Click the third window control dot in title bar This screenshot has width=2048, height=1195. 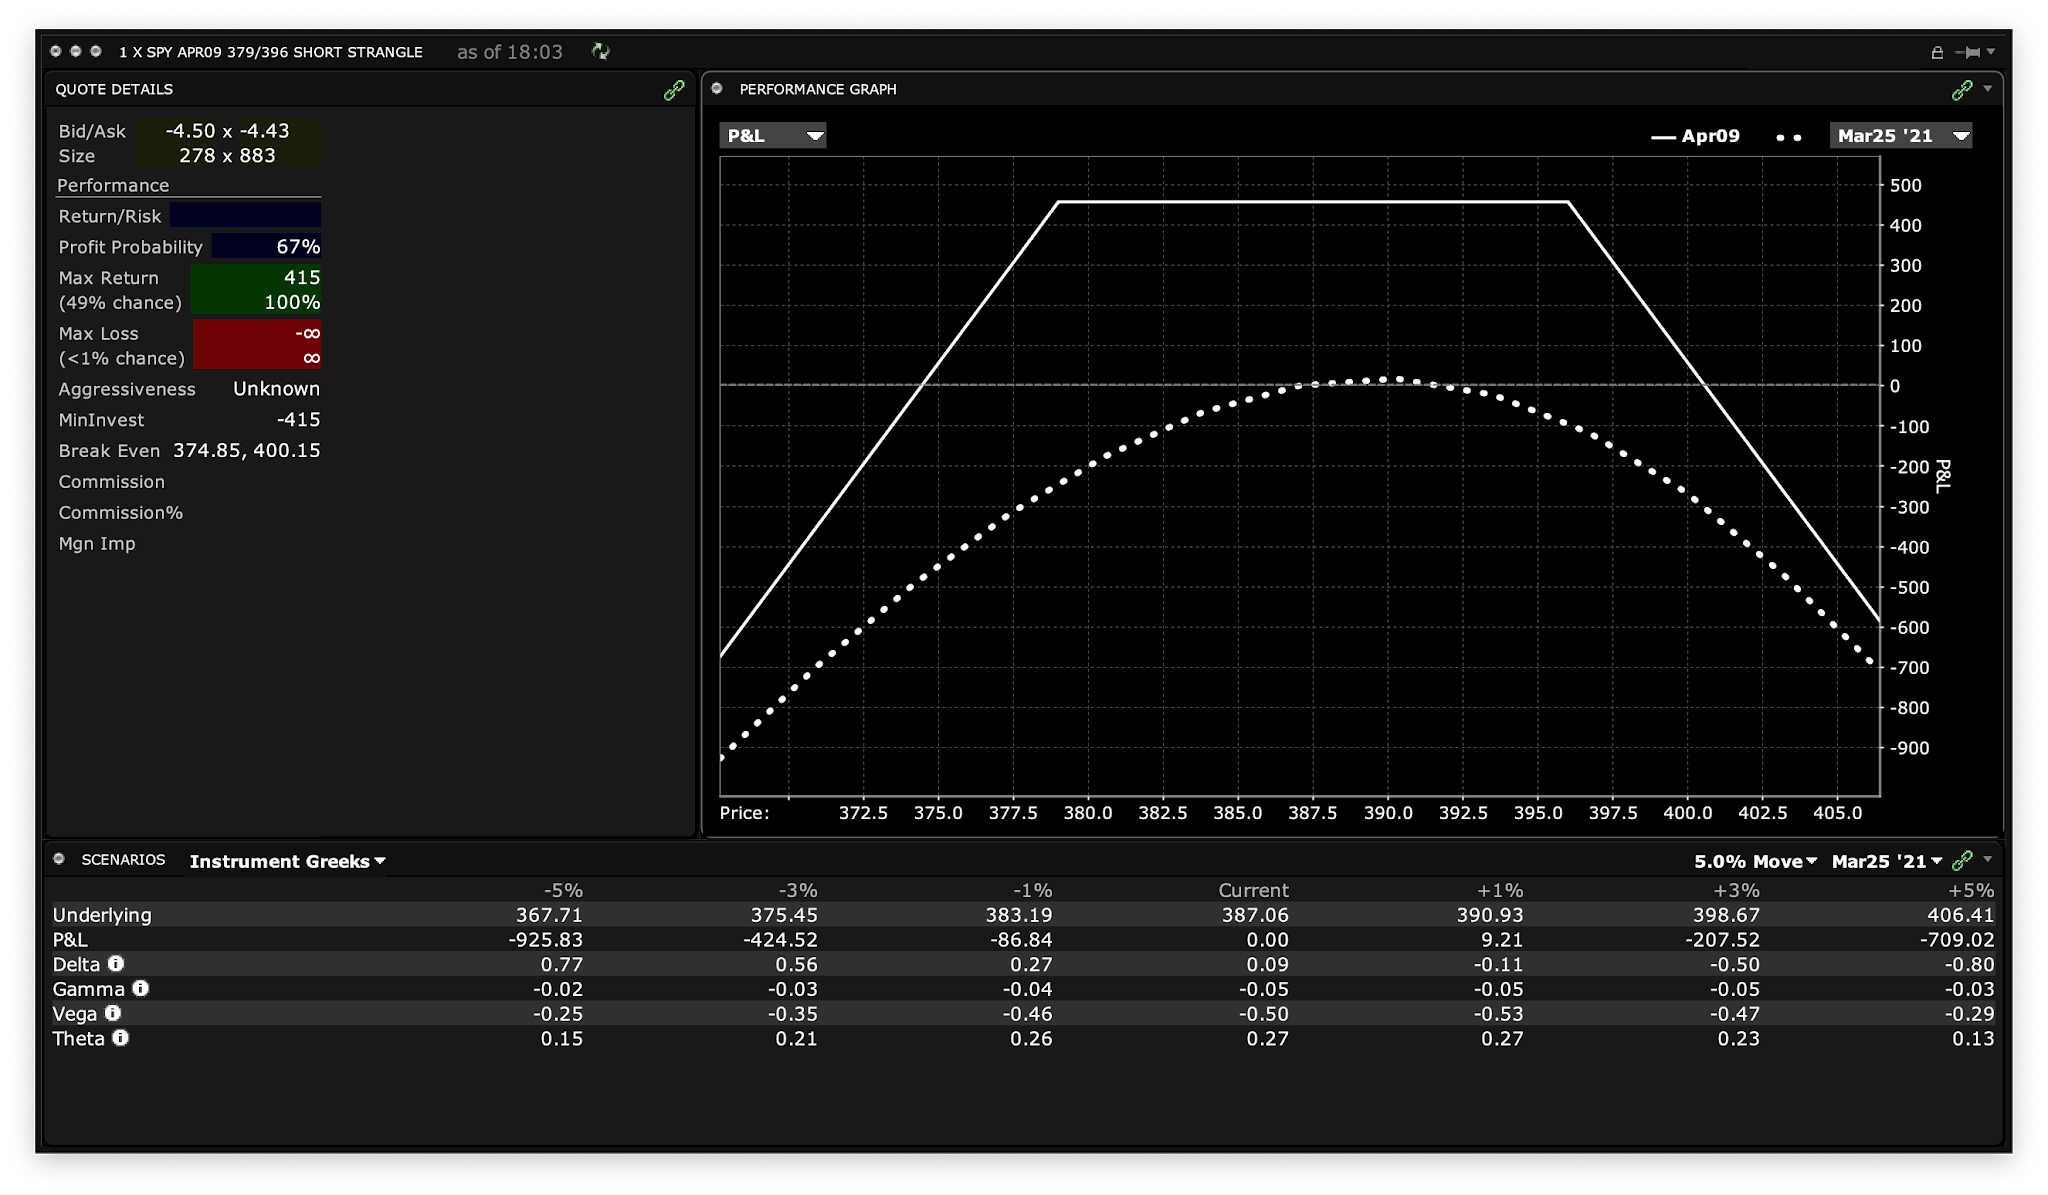[x=95, y=51]
